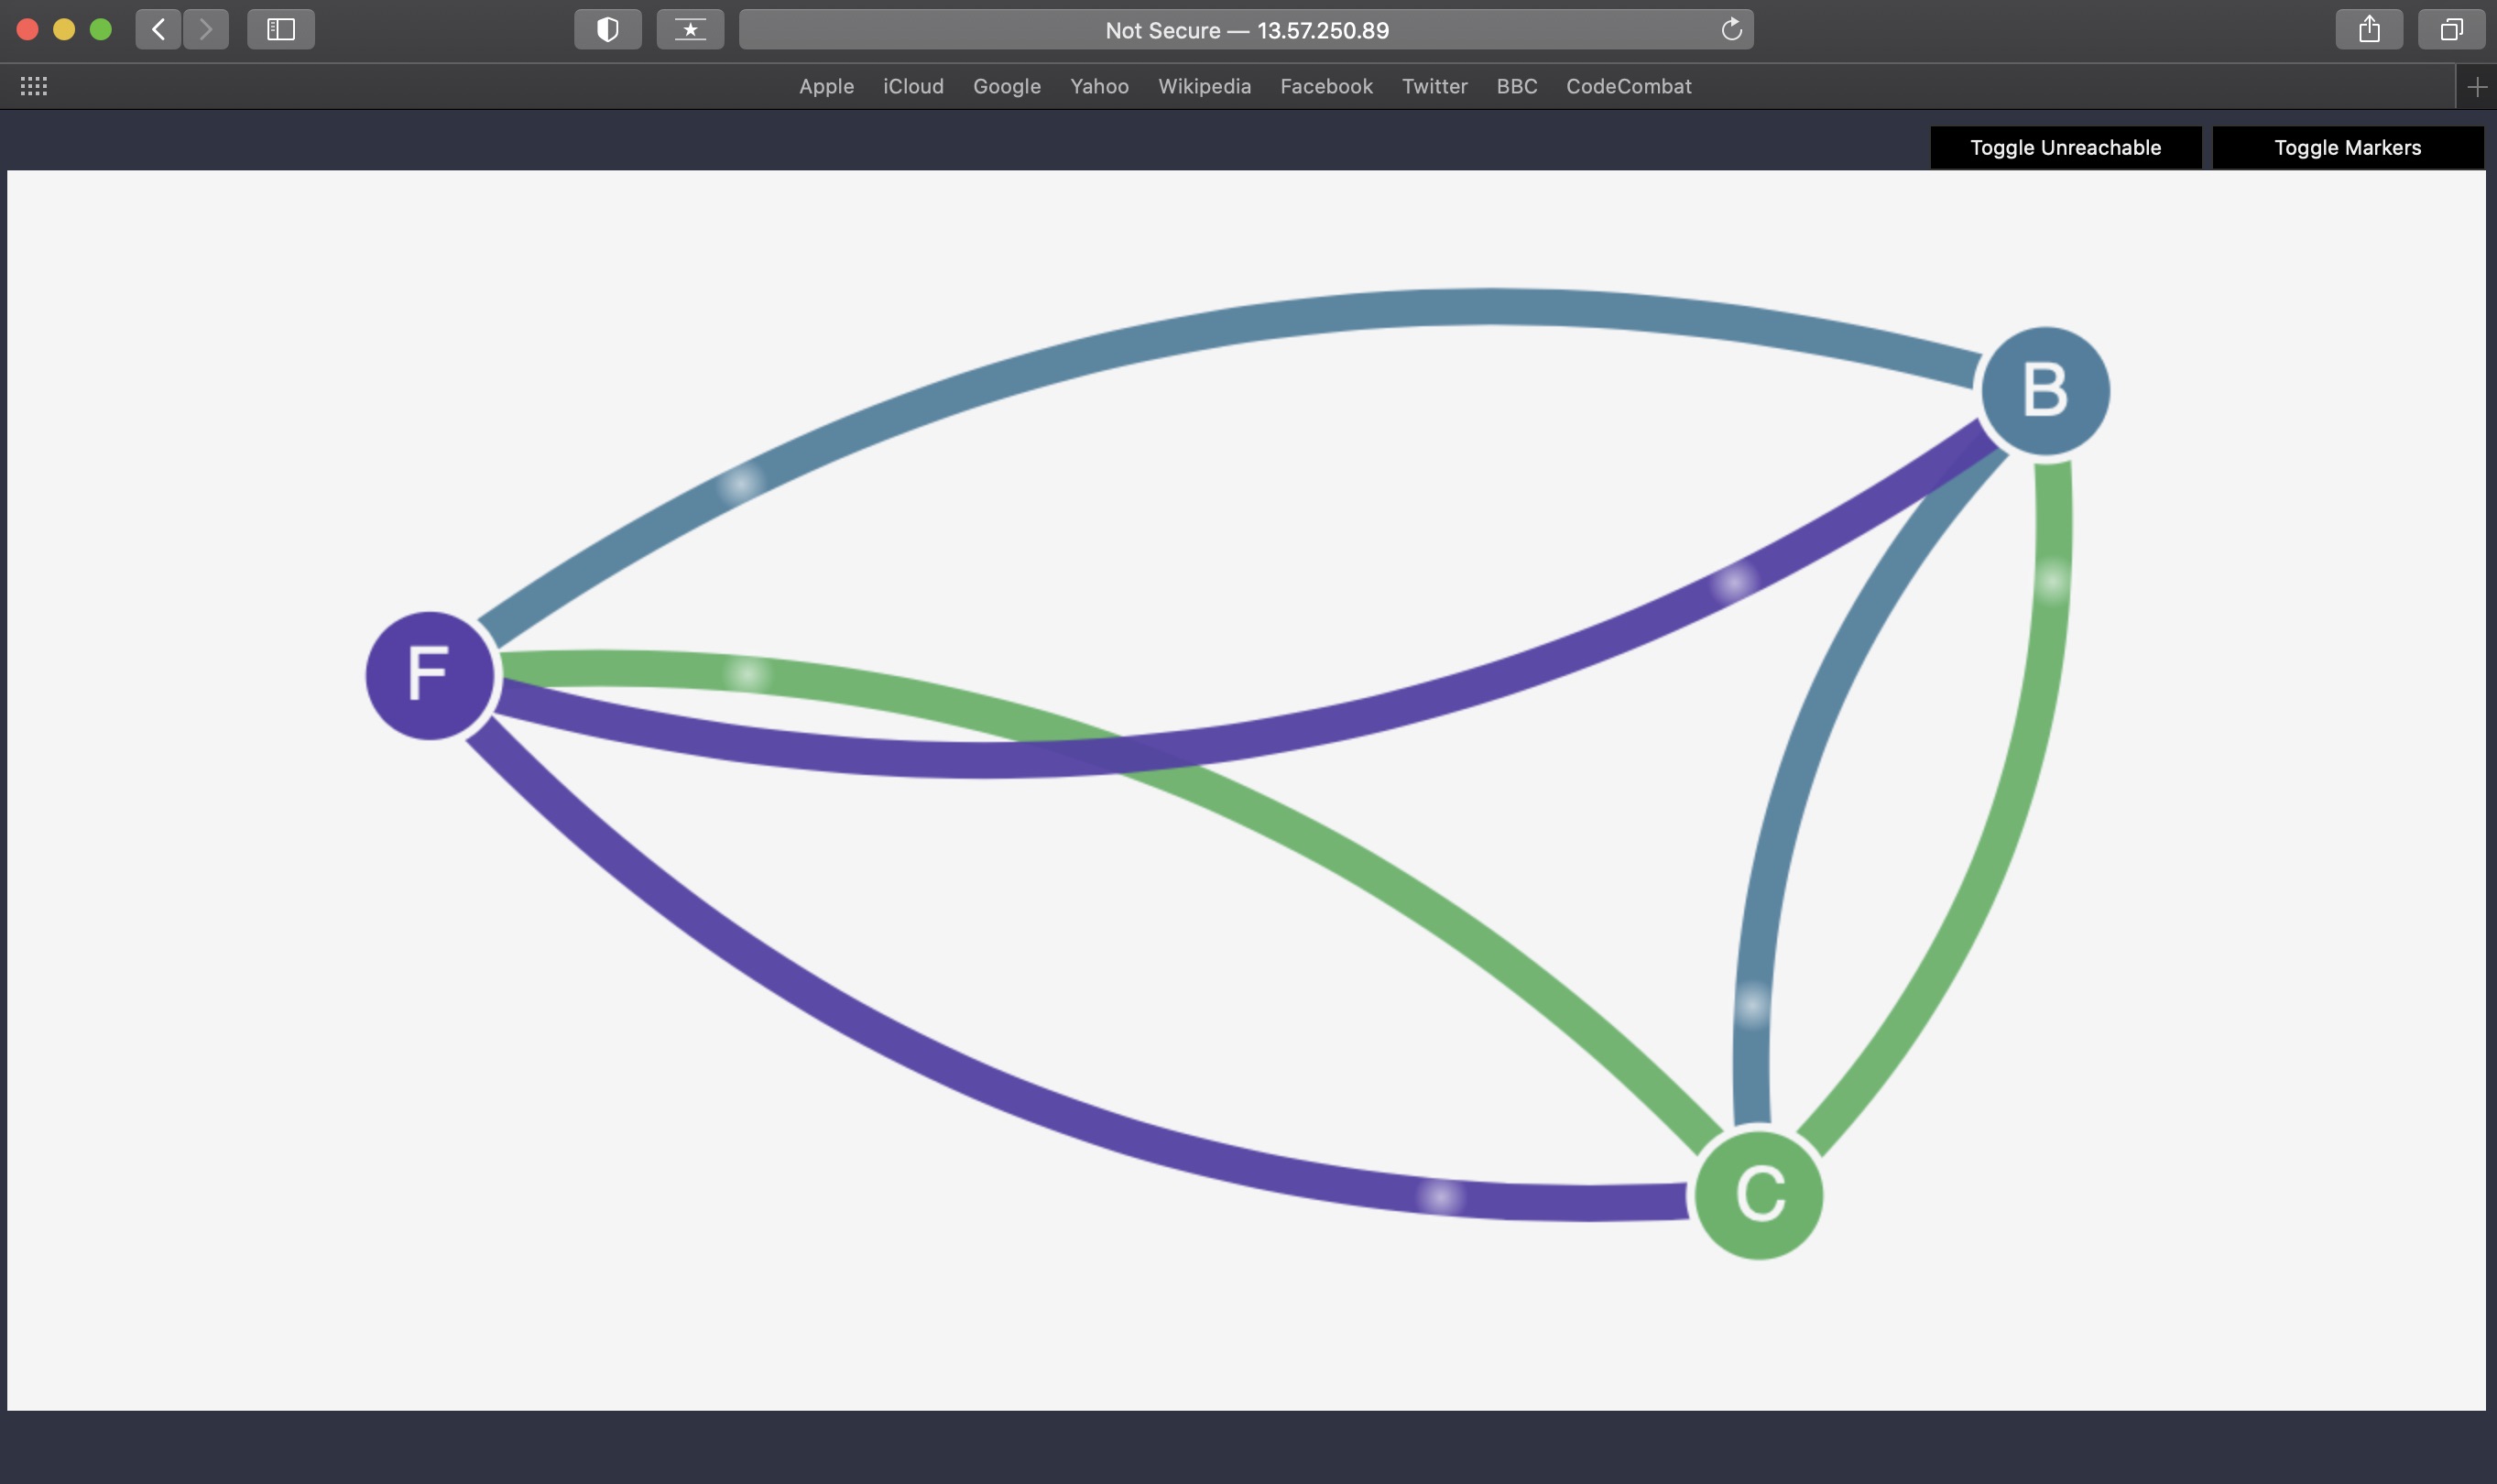Open the Share sheet icon
The image size is (2497, 1484).
[2368, 30]
